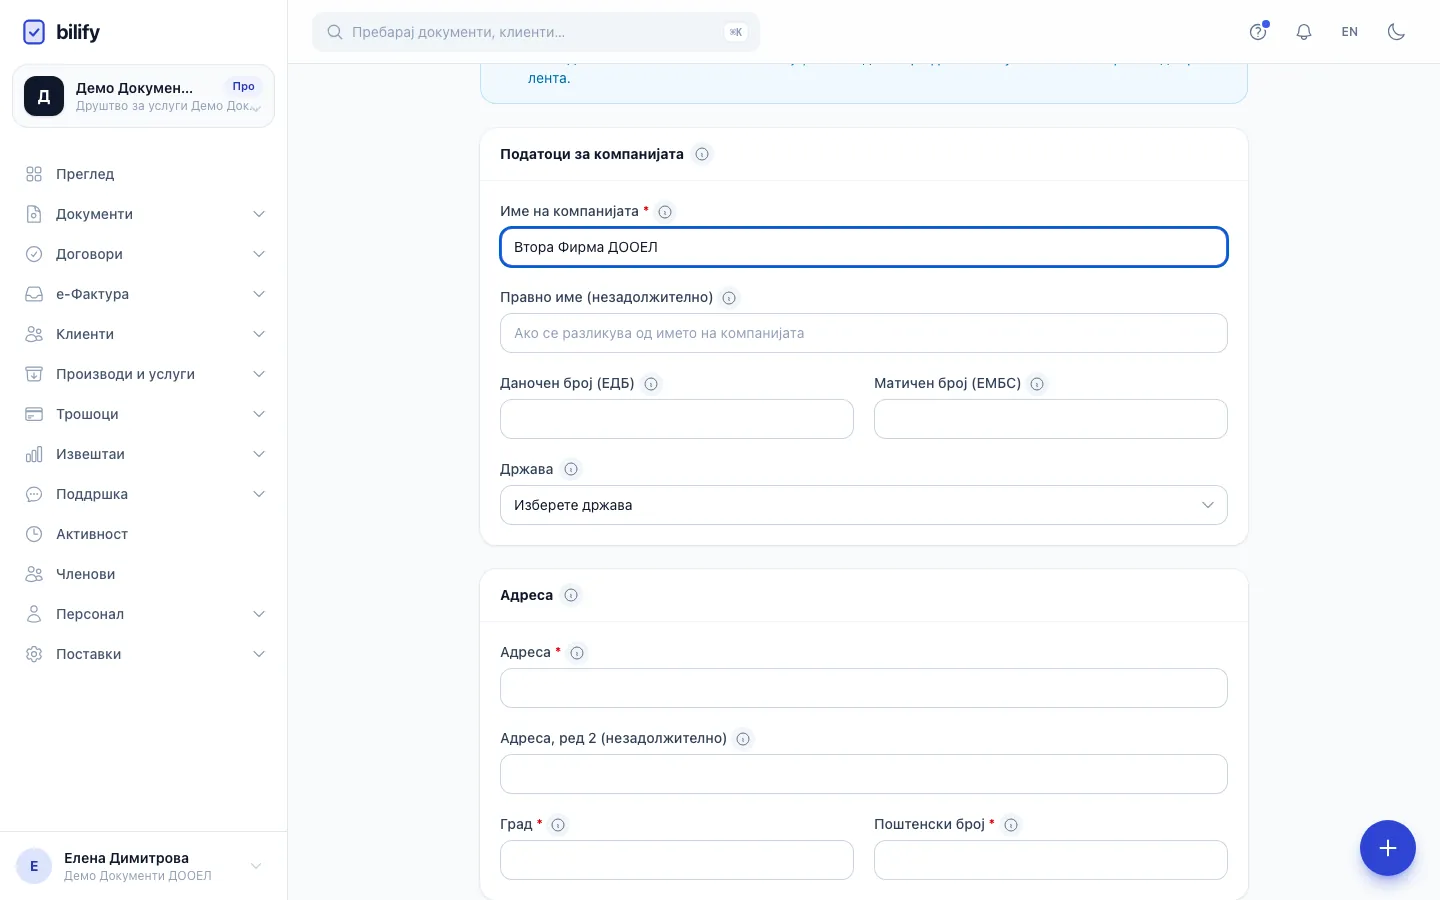
Task: Expand the е-Фактура chevron
Action: (259, 294)
